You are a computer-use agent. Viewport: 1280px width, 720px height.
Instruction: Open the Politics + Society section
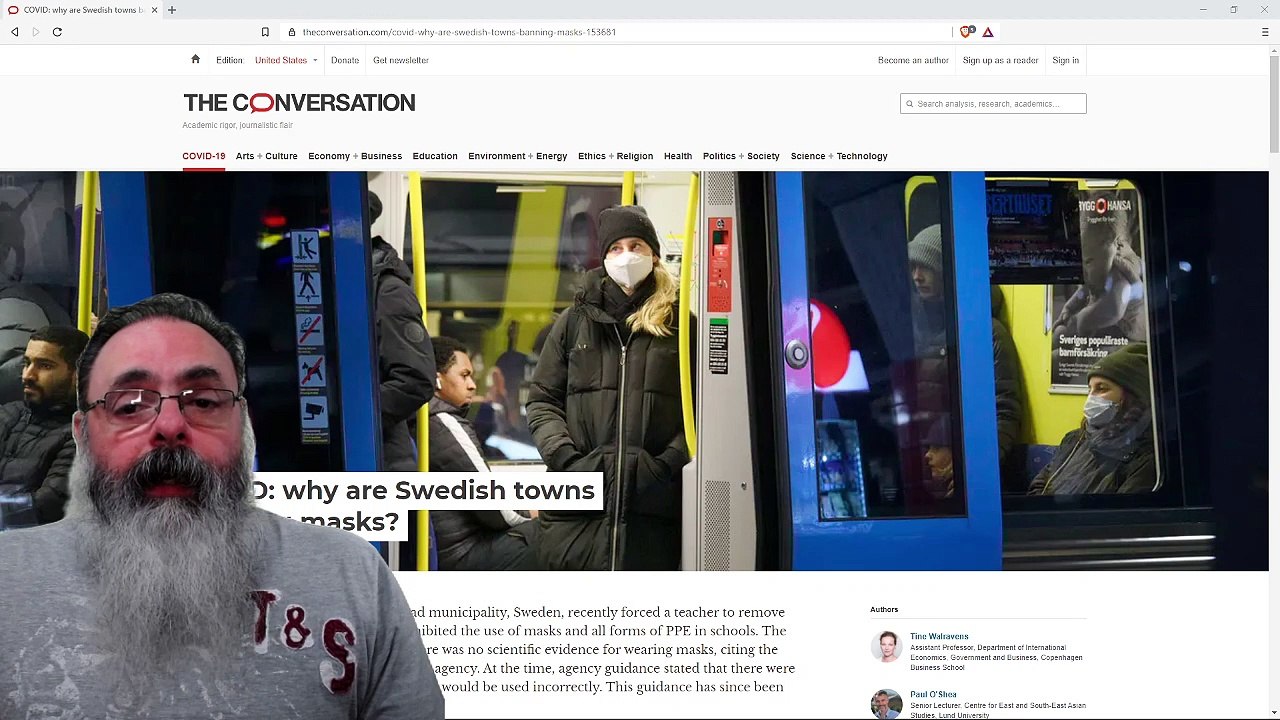[741, 156]
